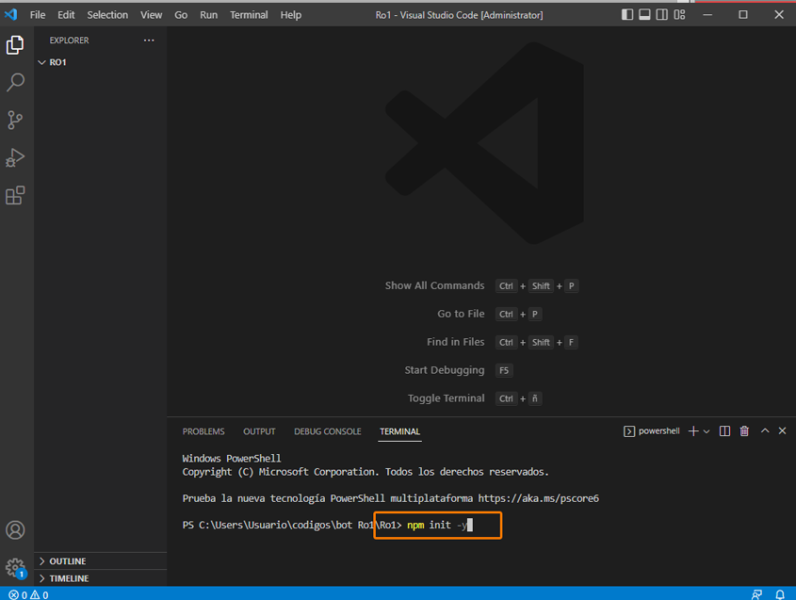Open the Run and Debug view
Screen dimensions: 796x600
tap(15, 158)
